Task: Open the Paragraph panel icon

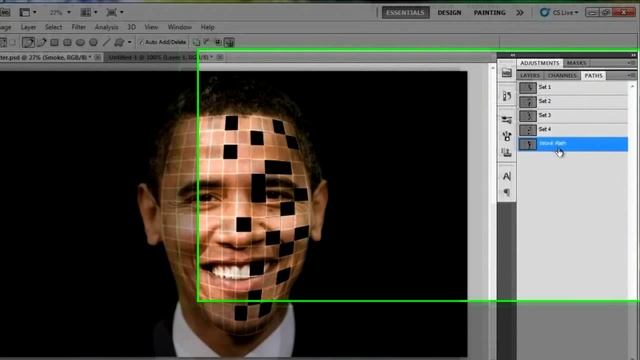Action: click(x=507, y=192)
